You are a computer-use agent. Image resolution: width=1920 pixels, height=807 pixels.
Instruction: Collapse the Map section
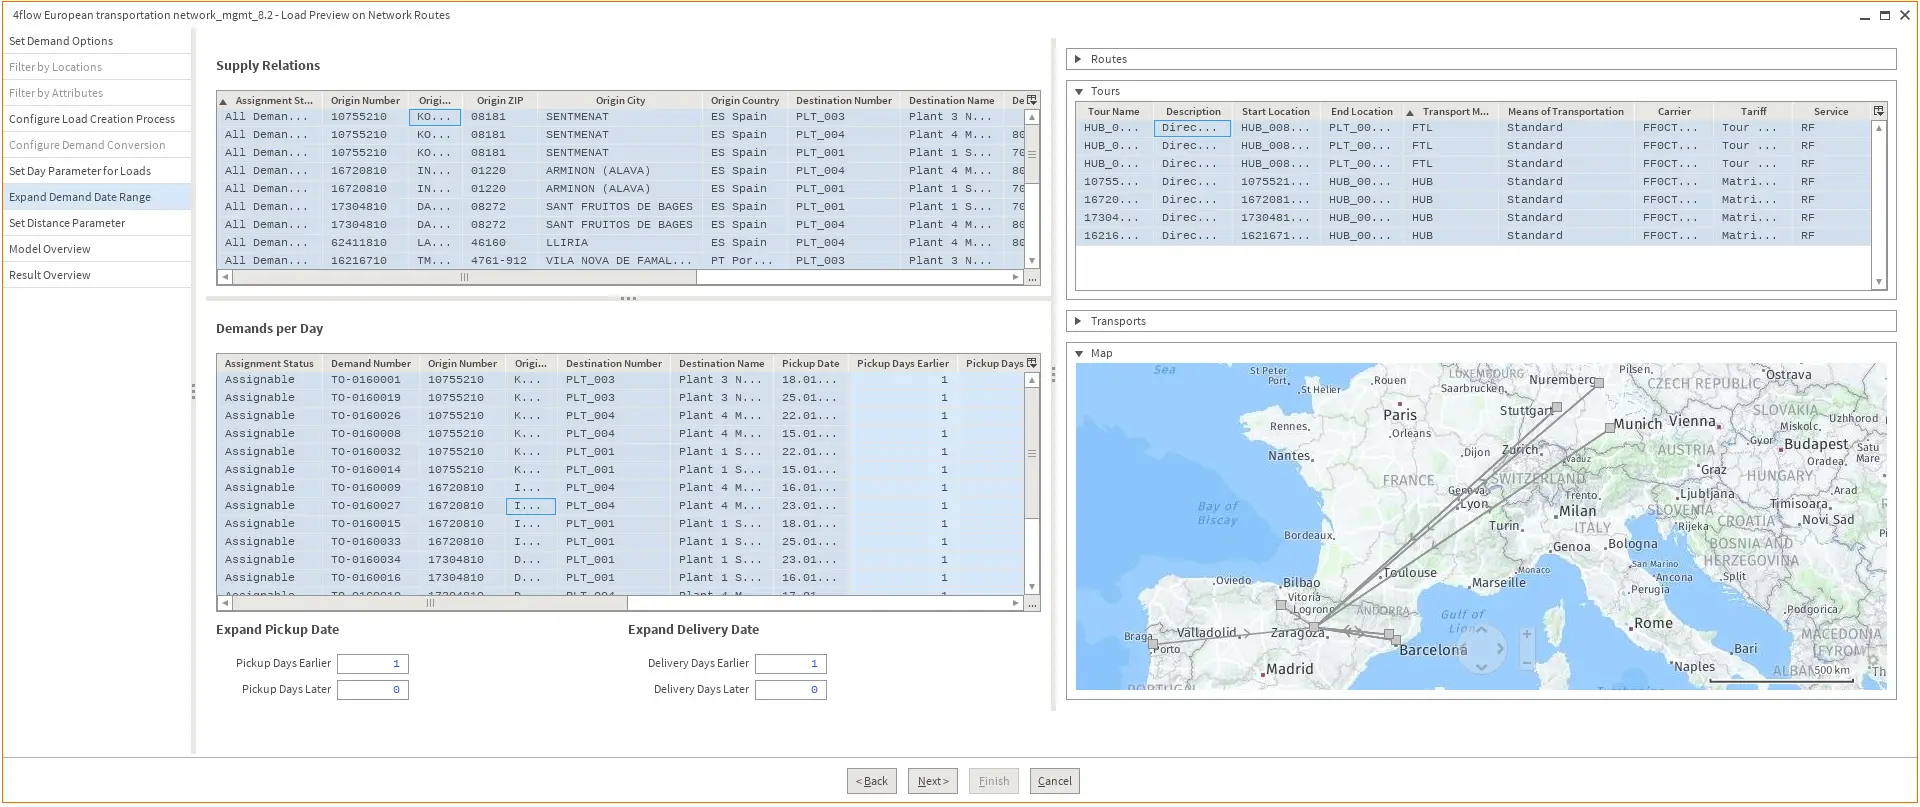[x=1079, y=353]
